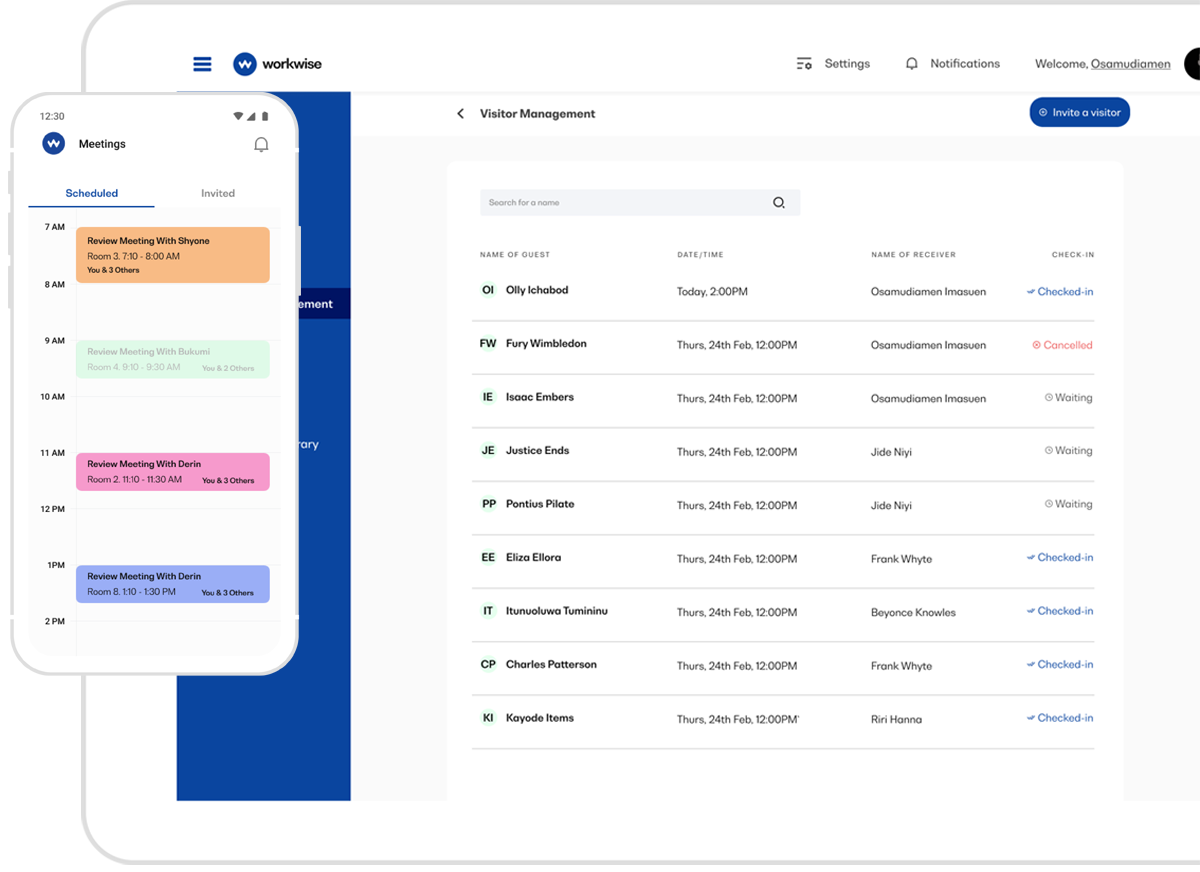Click Checked-in status for Charles Patterson
Image resolution: width=1200 pixels, height=872 pixels.
(x=1060, y=664)
